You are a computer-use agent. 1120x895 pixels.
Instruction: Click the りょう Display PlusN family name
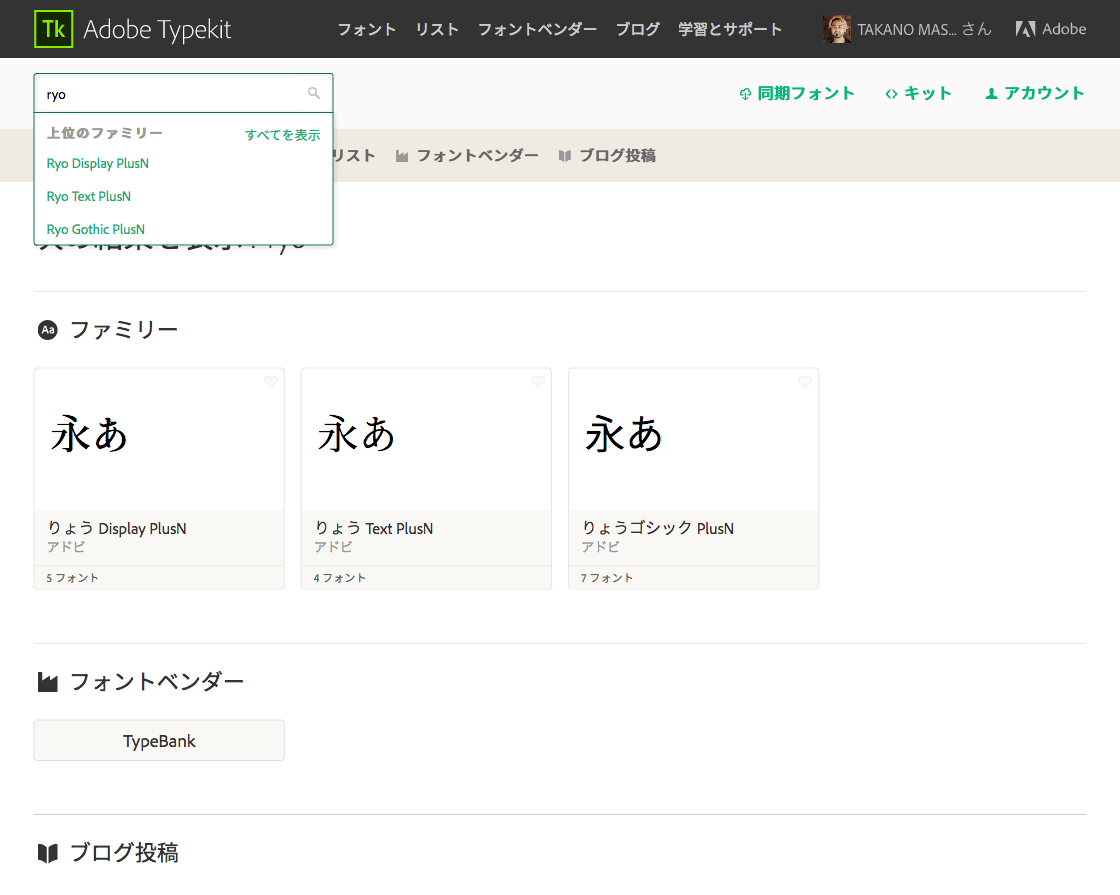coord(116,529)
